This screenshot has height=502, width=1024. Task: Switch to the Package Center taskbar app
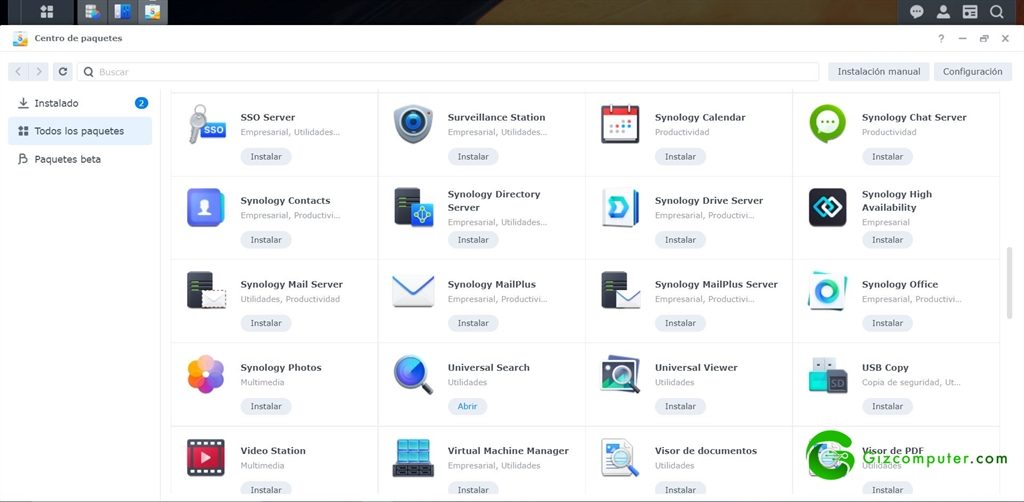click(x=152, y=12)
